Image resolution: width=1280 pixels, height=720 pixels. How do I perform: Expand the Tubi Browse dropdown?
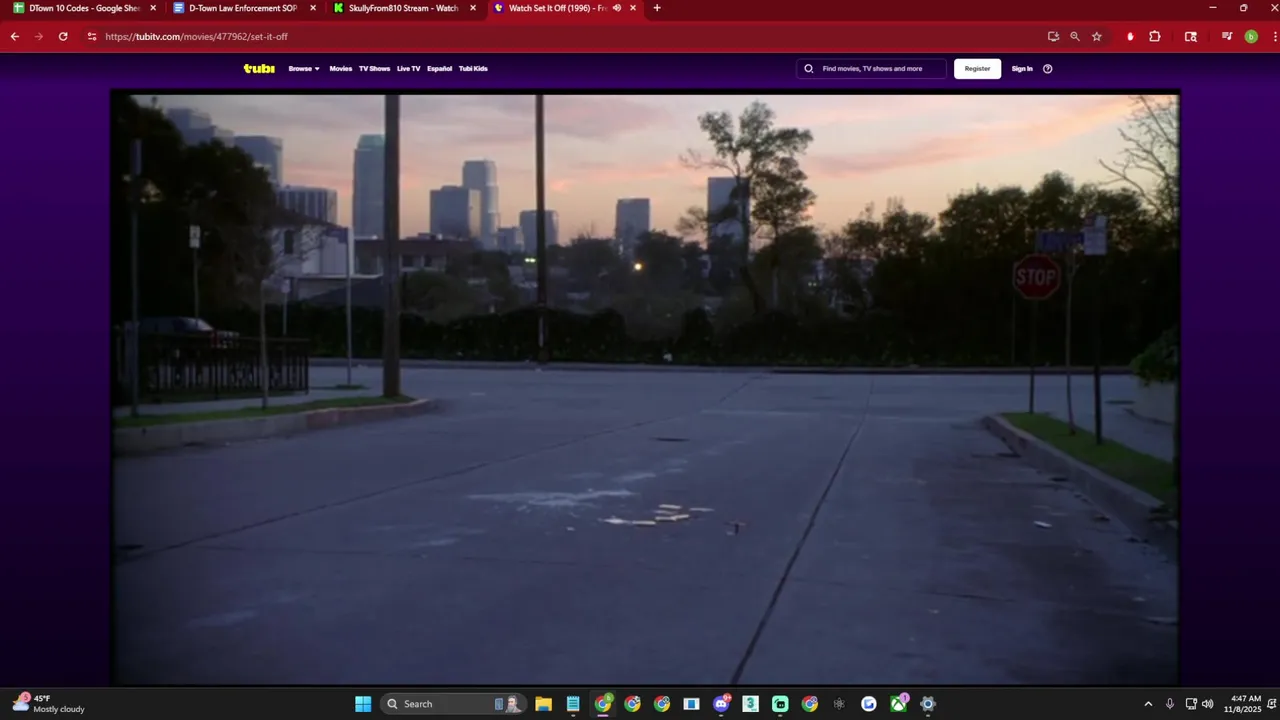click(x=304, y=69)
